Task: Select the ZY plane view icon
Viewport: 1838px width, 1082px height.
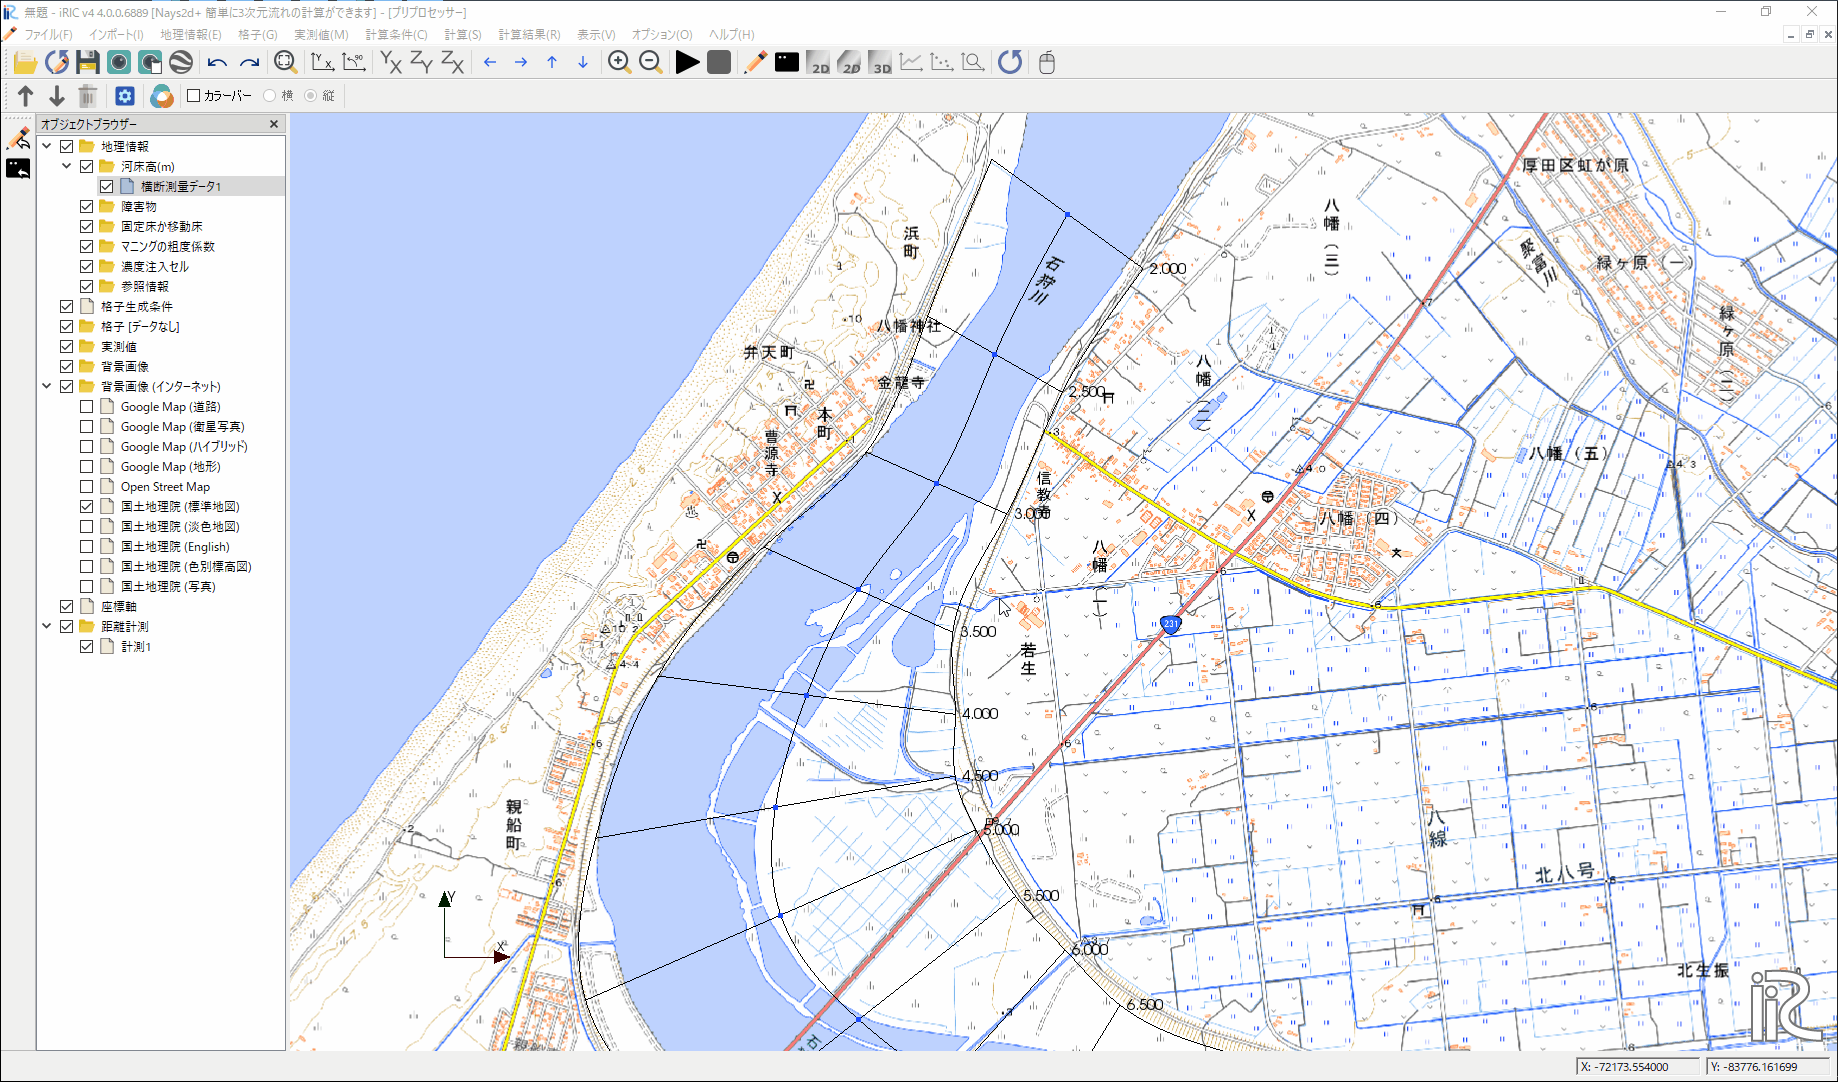Action: [x=422, y=62]
